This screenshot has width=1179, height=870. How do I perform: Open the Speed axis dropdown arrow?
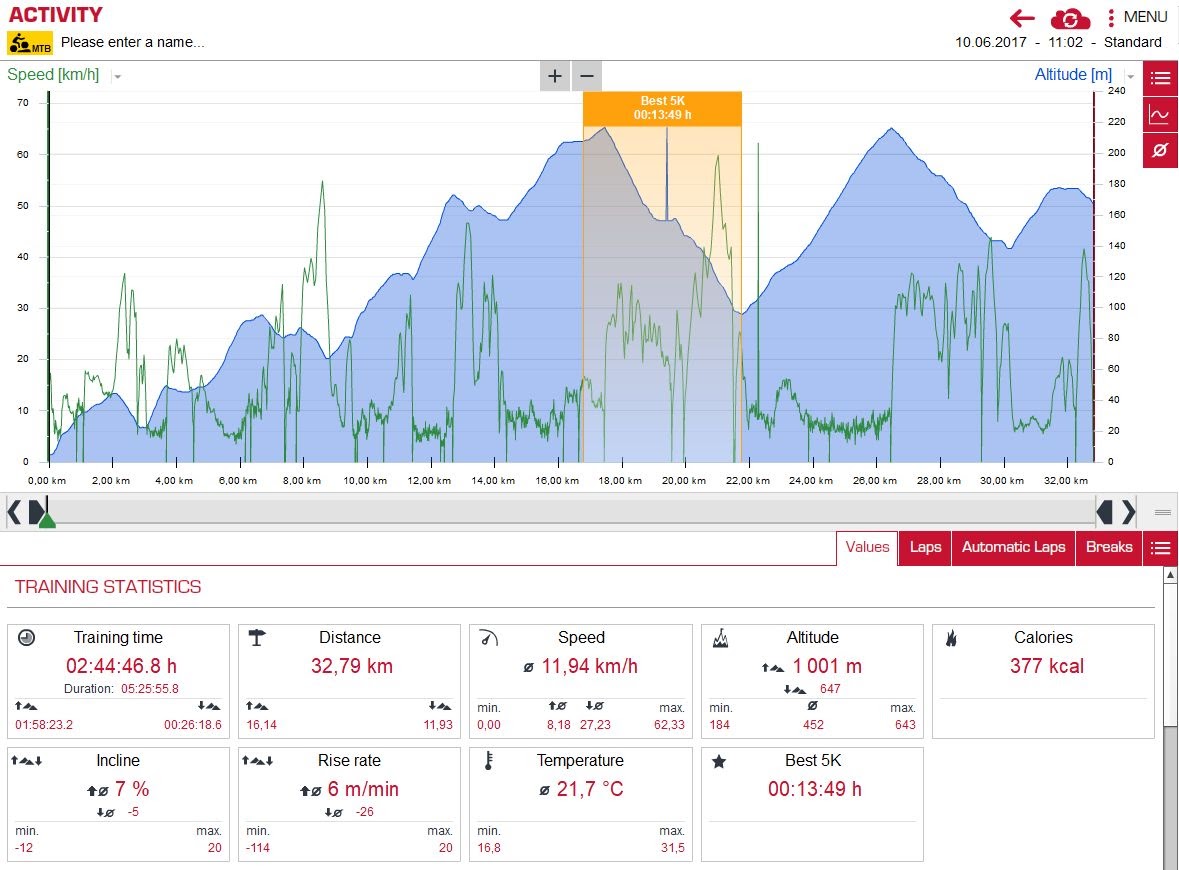pos(117,76)
